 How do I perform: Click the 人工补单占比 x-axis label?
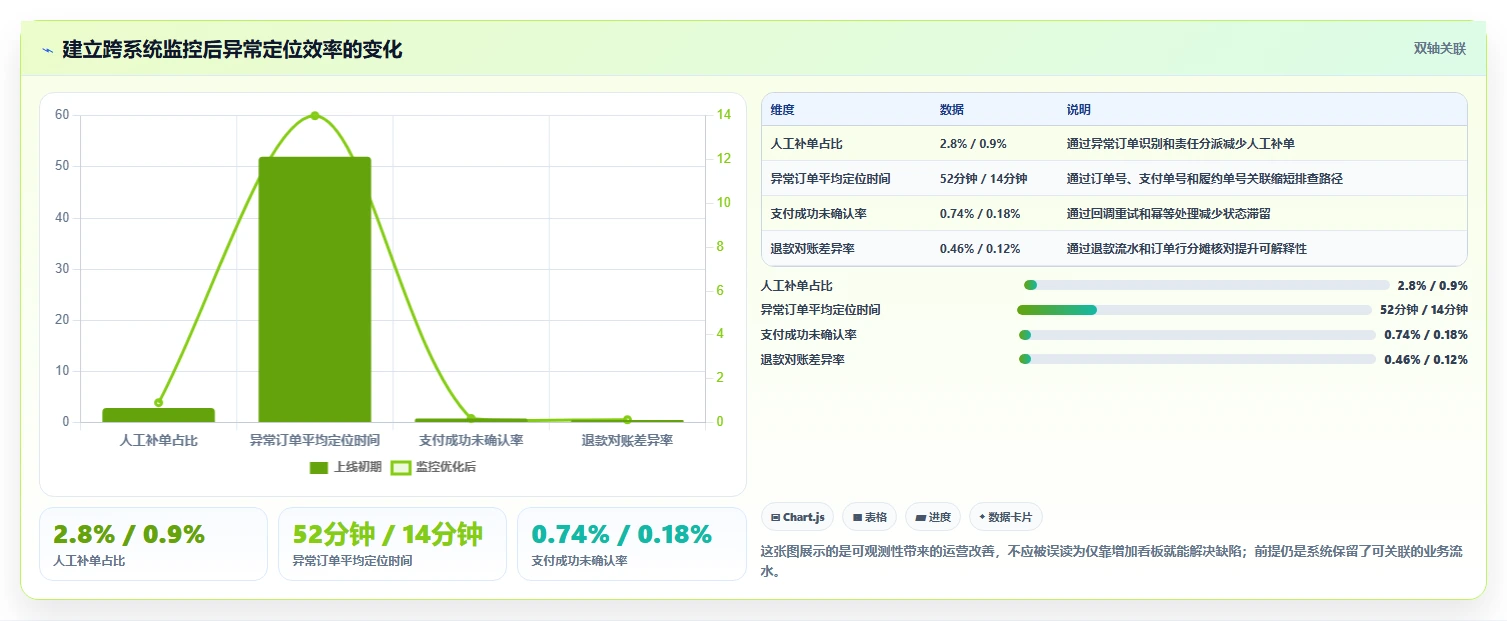point(159,440)
